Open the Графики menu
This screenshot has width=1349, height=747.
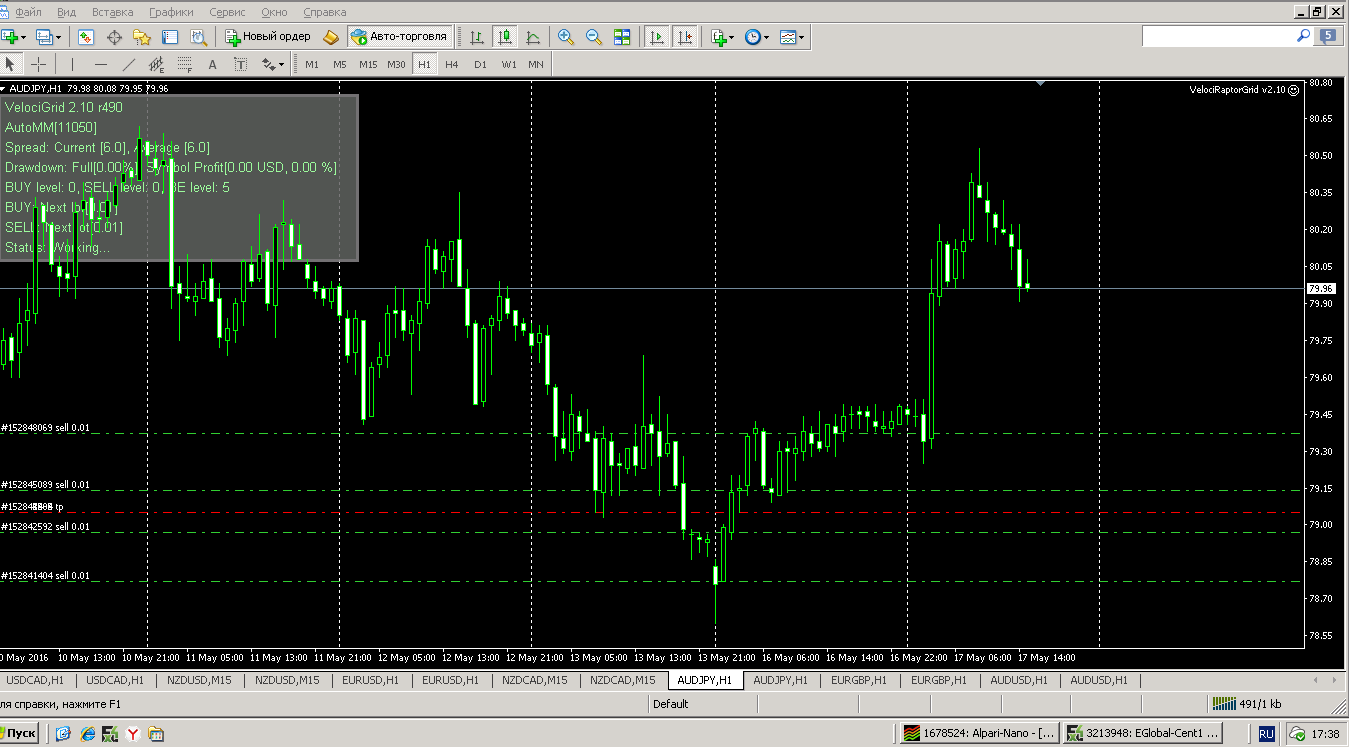tap(171, 12)
